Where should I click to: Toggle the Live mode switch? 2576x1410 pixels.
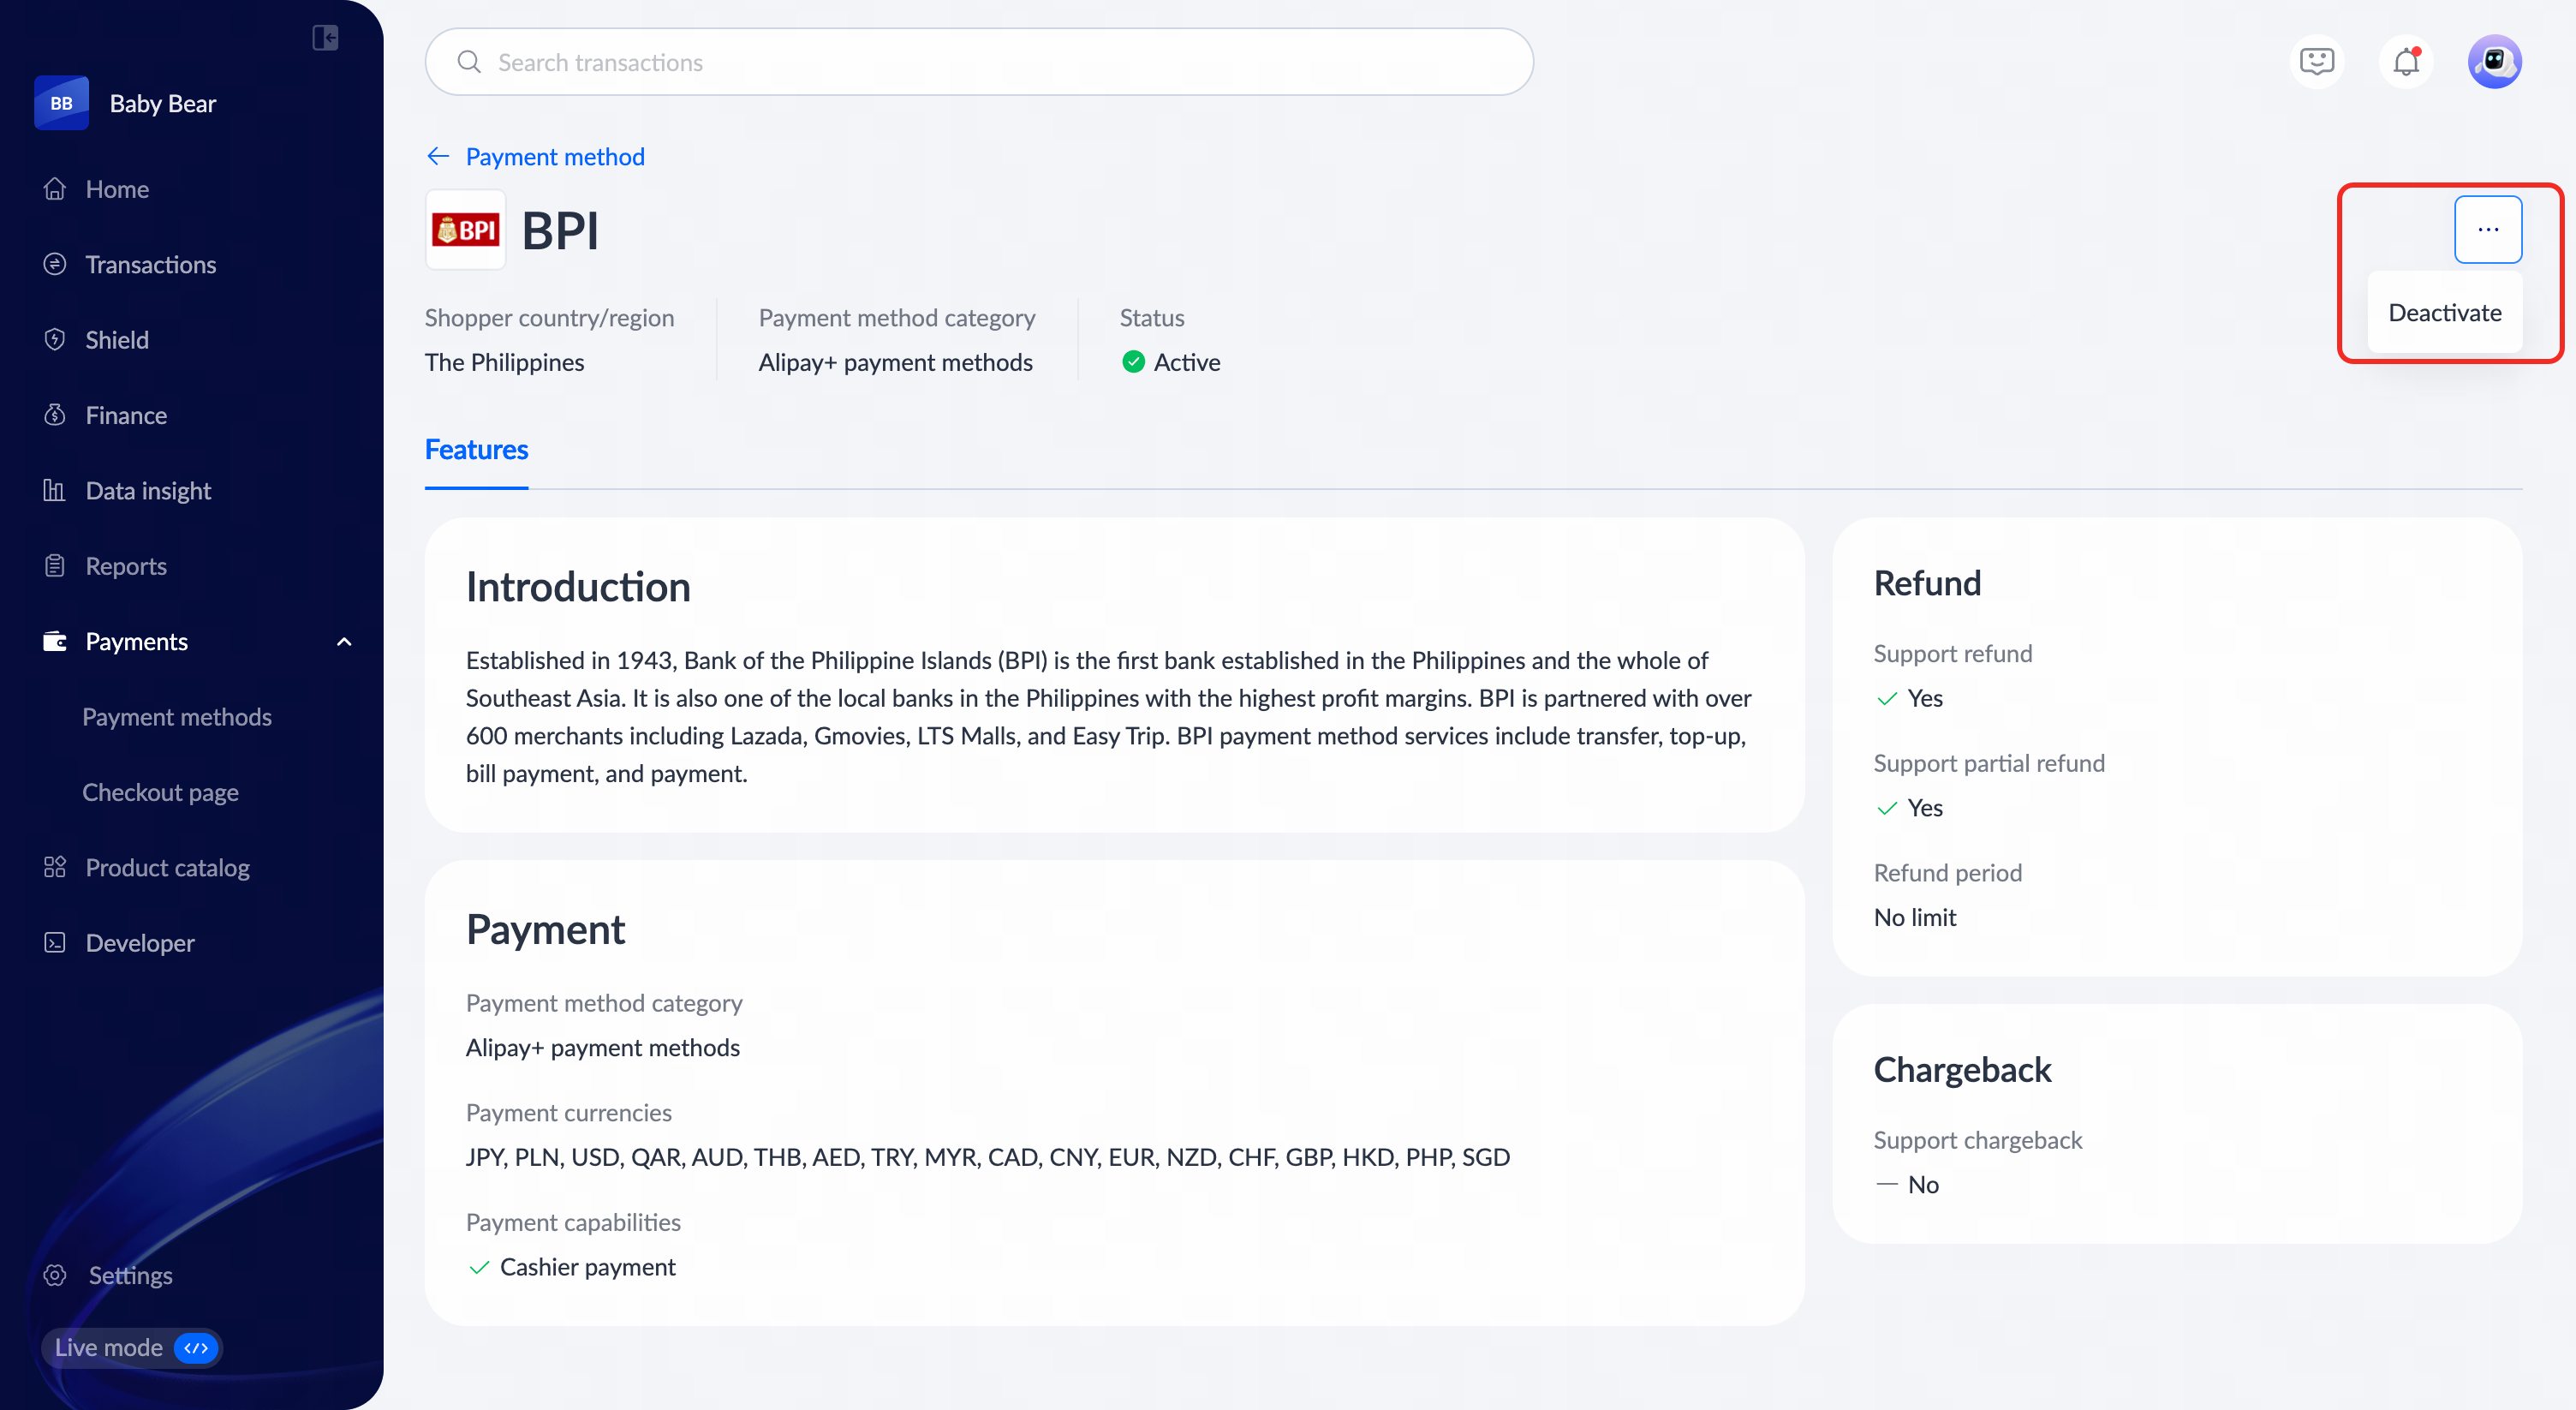(x=196, y=1348)
